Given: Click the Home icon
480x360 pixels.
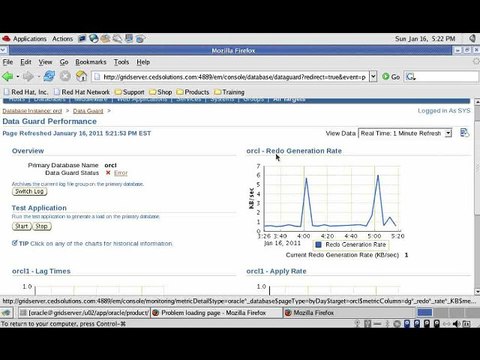Looking at the screenshot, I should click(x=81, y=76).
